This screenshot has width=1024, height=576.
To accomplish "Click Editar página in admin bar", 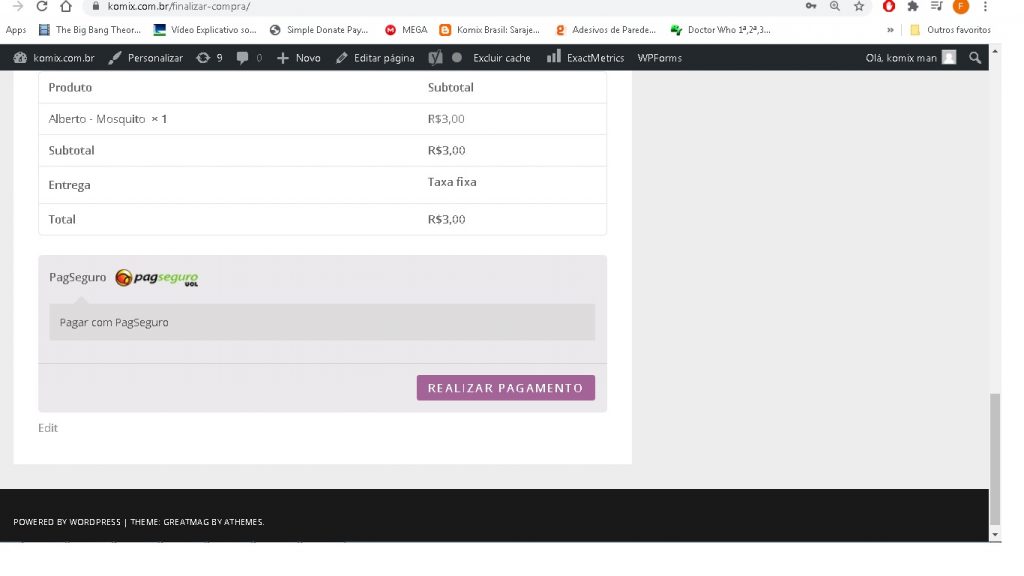I will pyautogui.click(x=375, y=58).
